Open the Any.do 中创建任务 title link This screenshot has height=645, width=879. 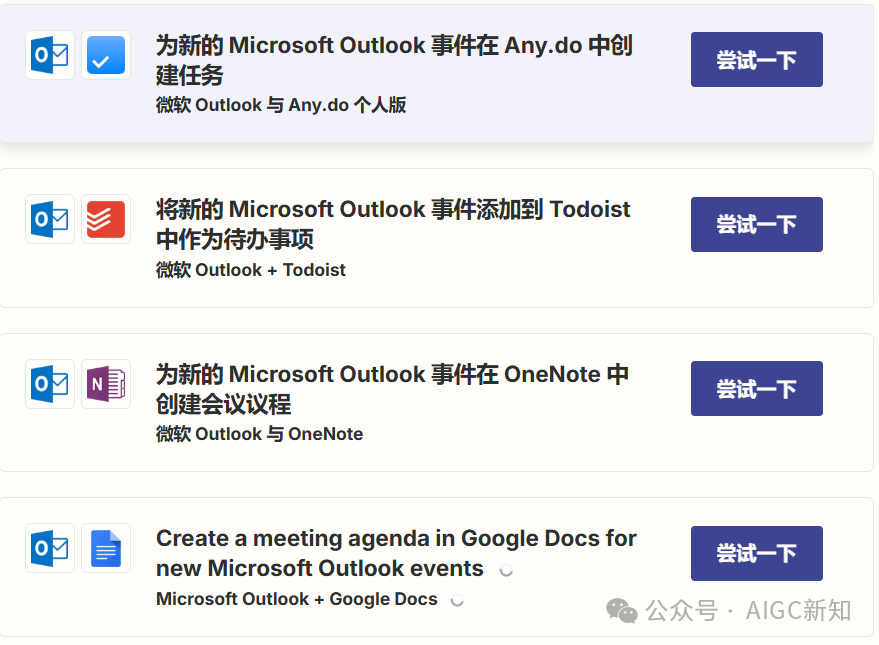[394, 60]
